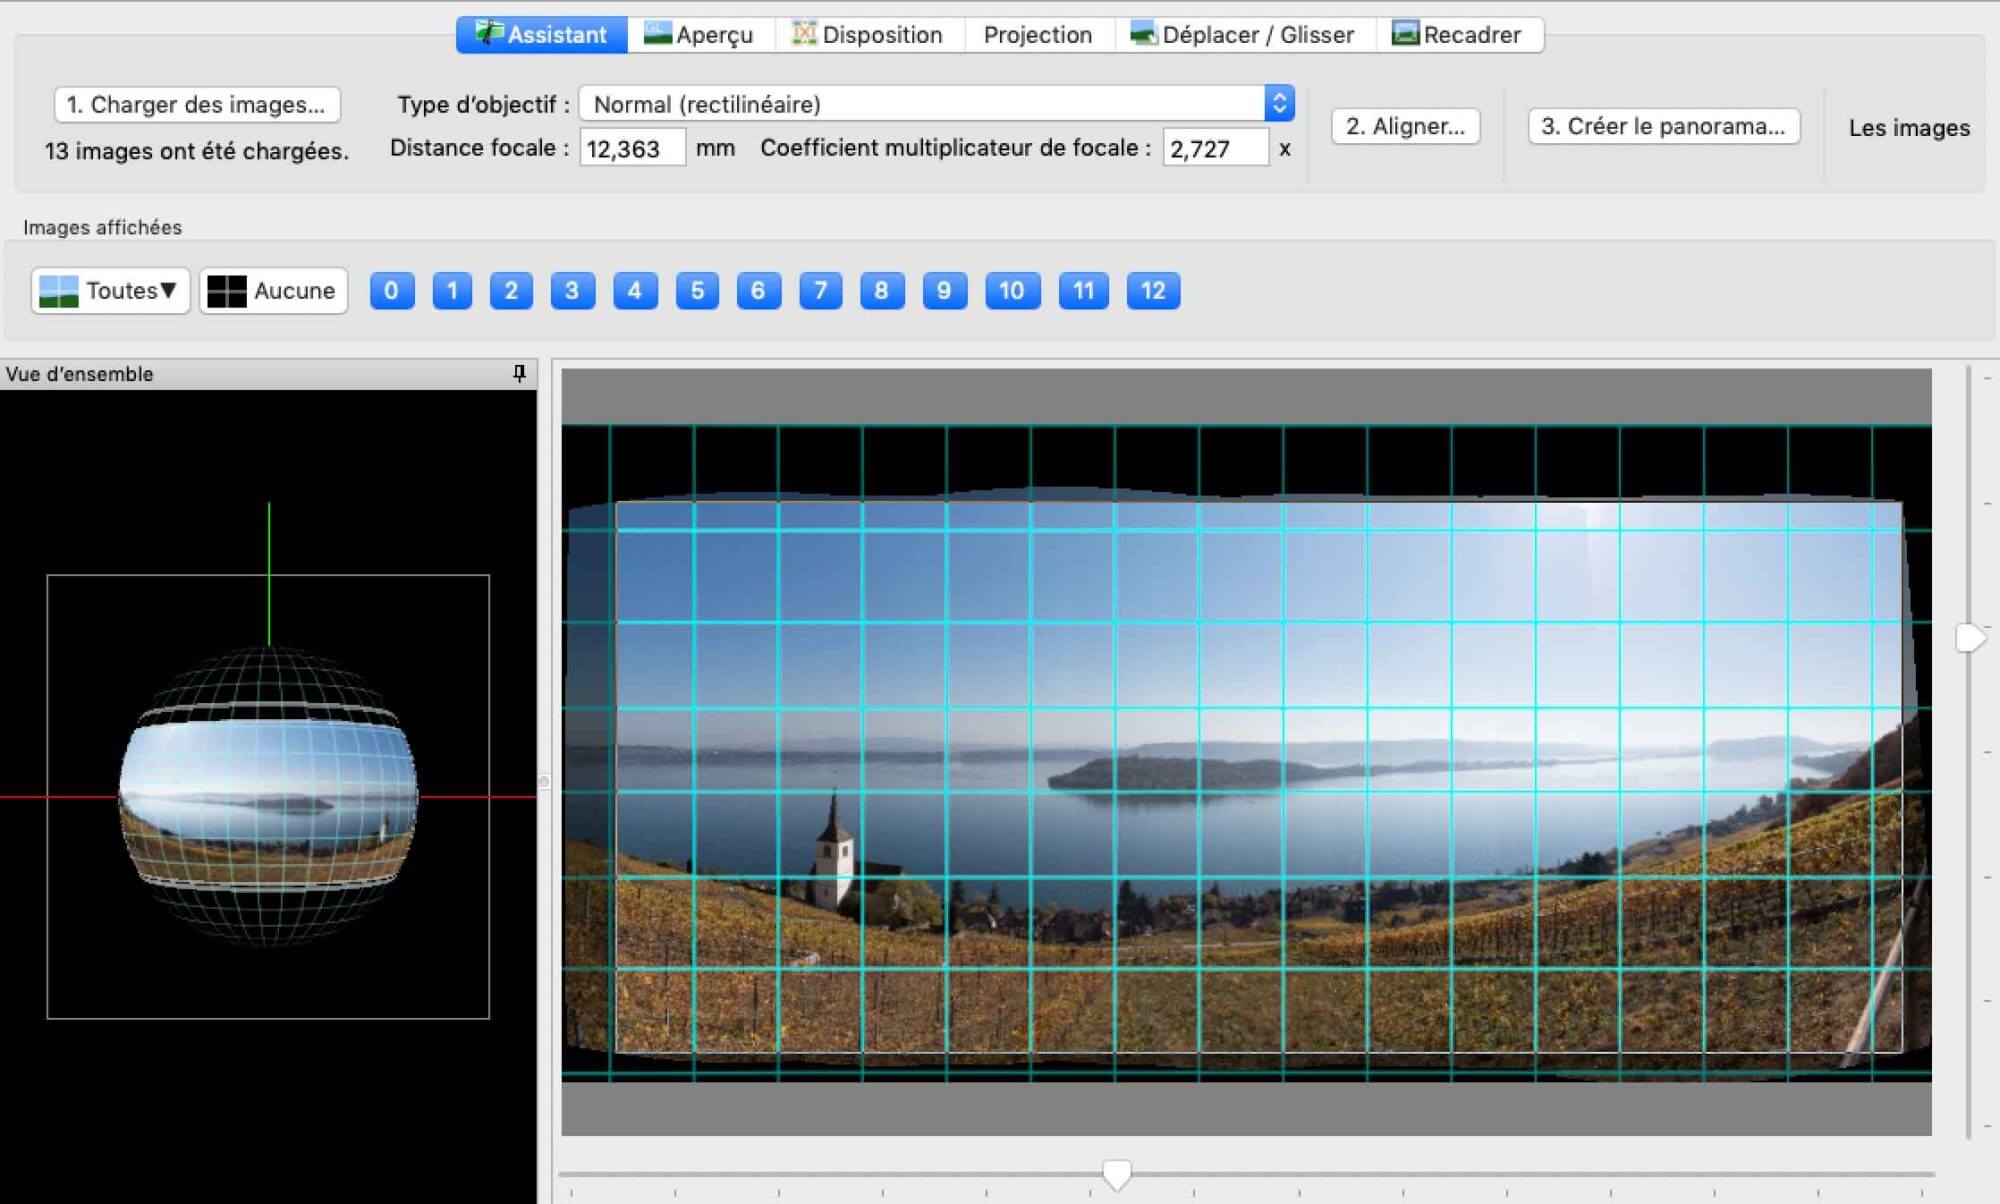Click the Distance focale input field
Screen dimensions: 2000x1204
[632, 149]
